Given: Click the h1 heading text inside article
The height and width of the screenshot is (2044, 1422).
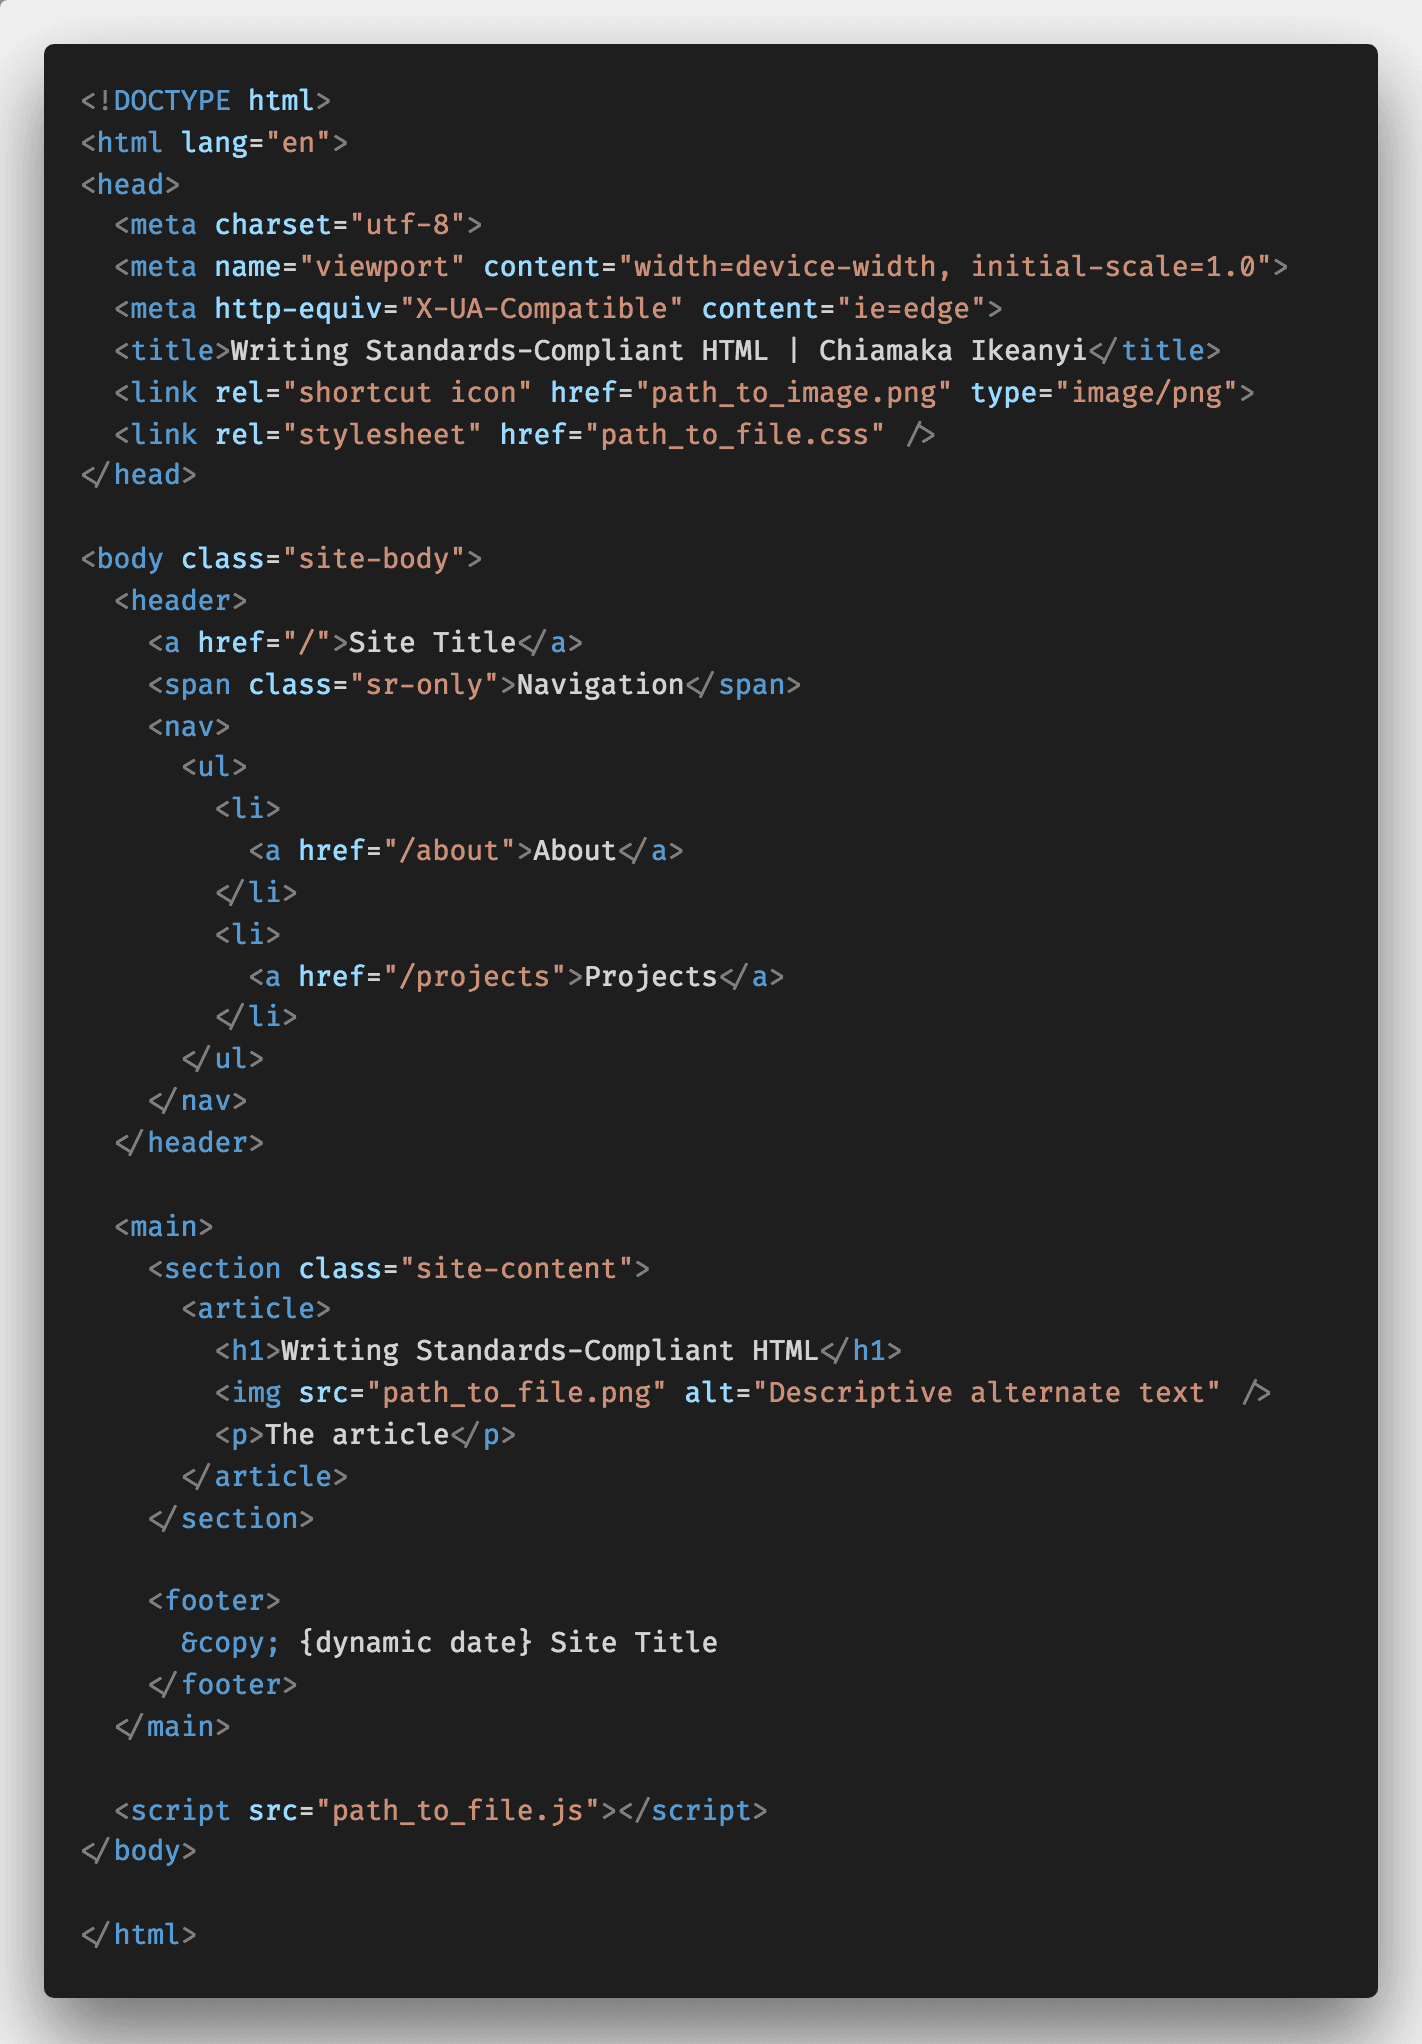Looking at the screenshot, I should 549,1351.
